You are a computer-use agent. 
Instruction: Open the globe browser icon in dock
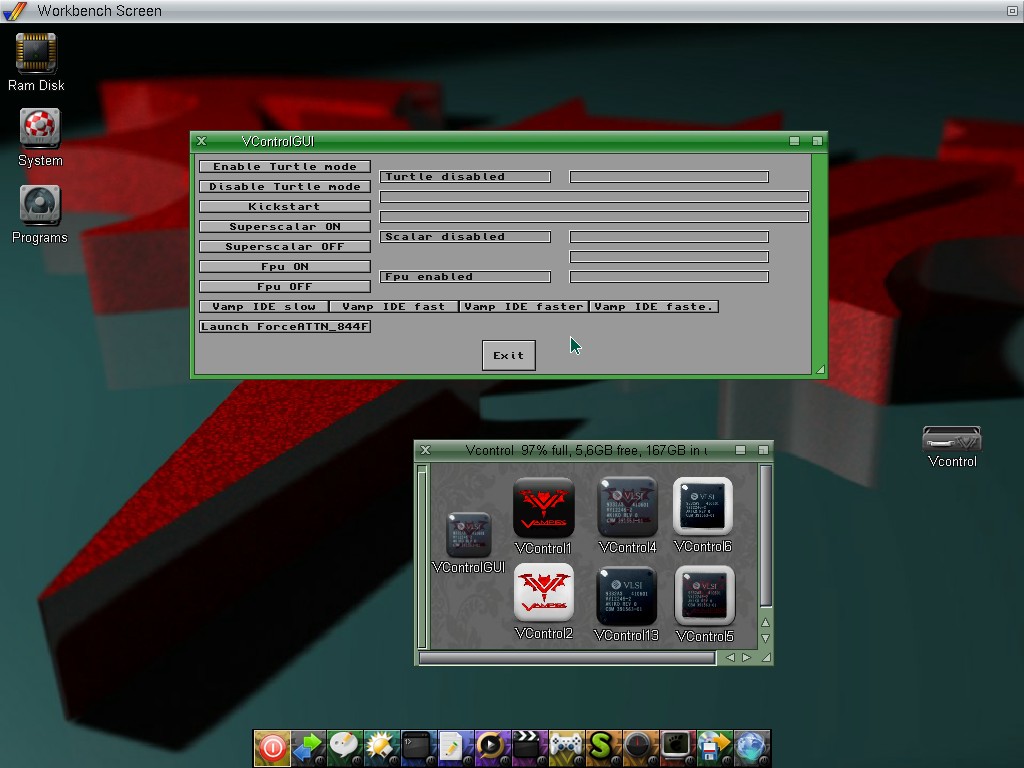pyautogui.click(x=751, y=747)
